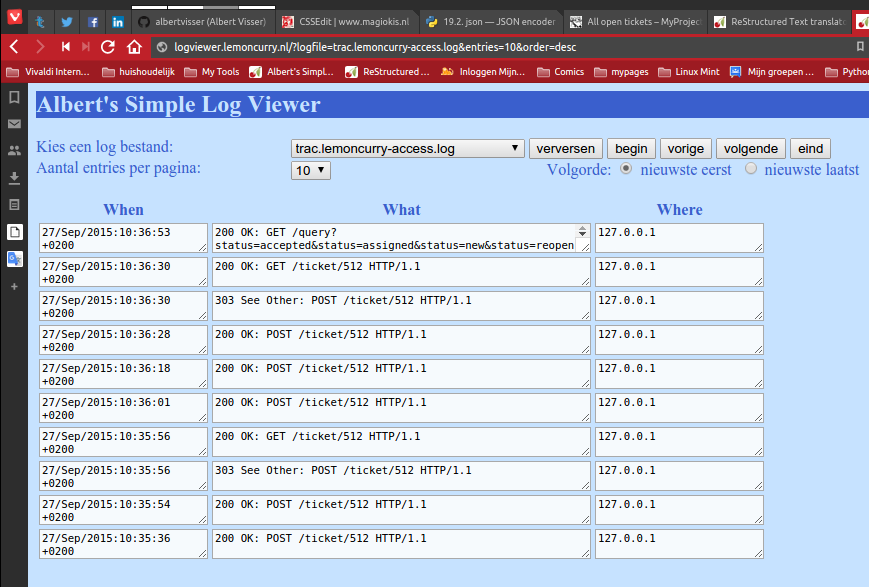The image size is (869, 587).
Task: Open the Vivaldi main menu icon
Action: point(14,17)
